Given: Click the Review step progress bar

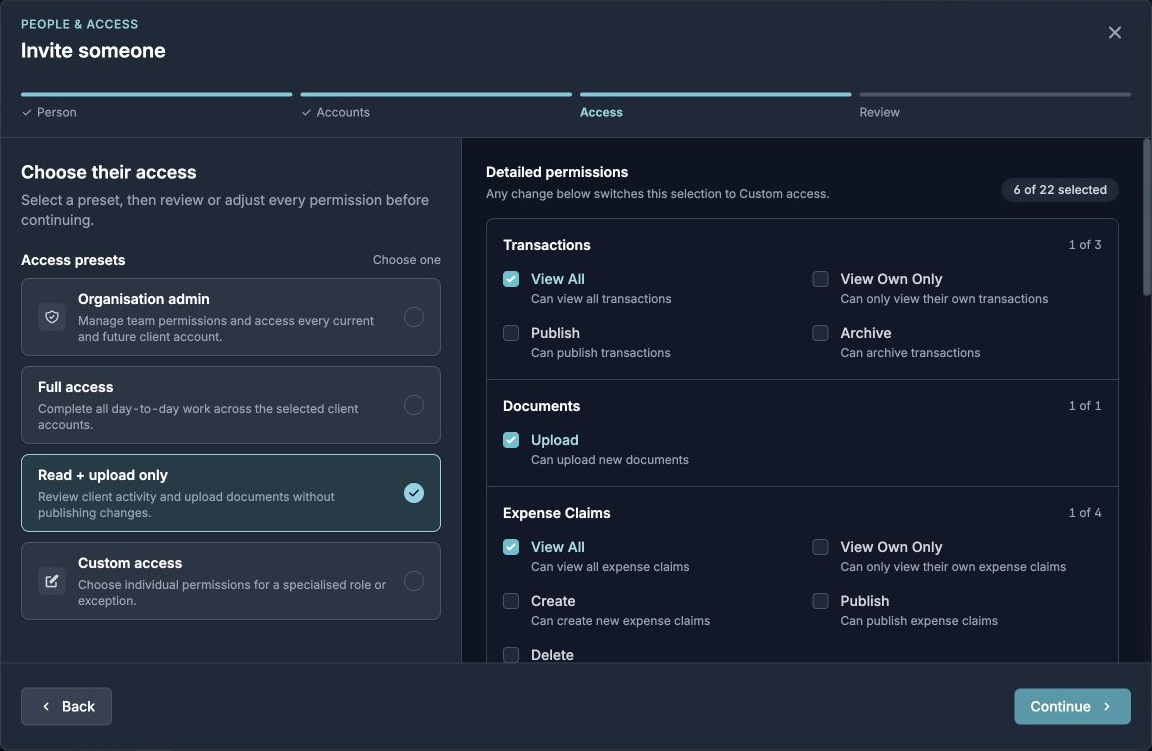Looking at the screenshot, I should (x=995, y=94).
